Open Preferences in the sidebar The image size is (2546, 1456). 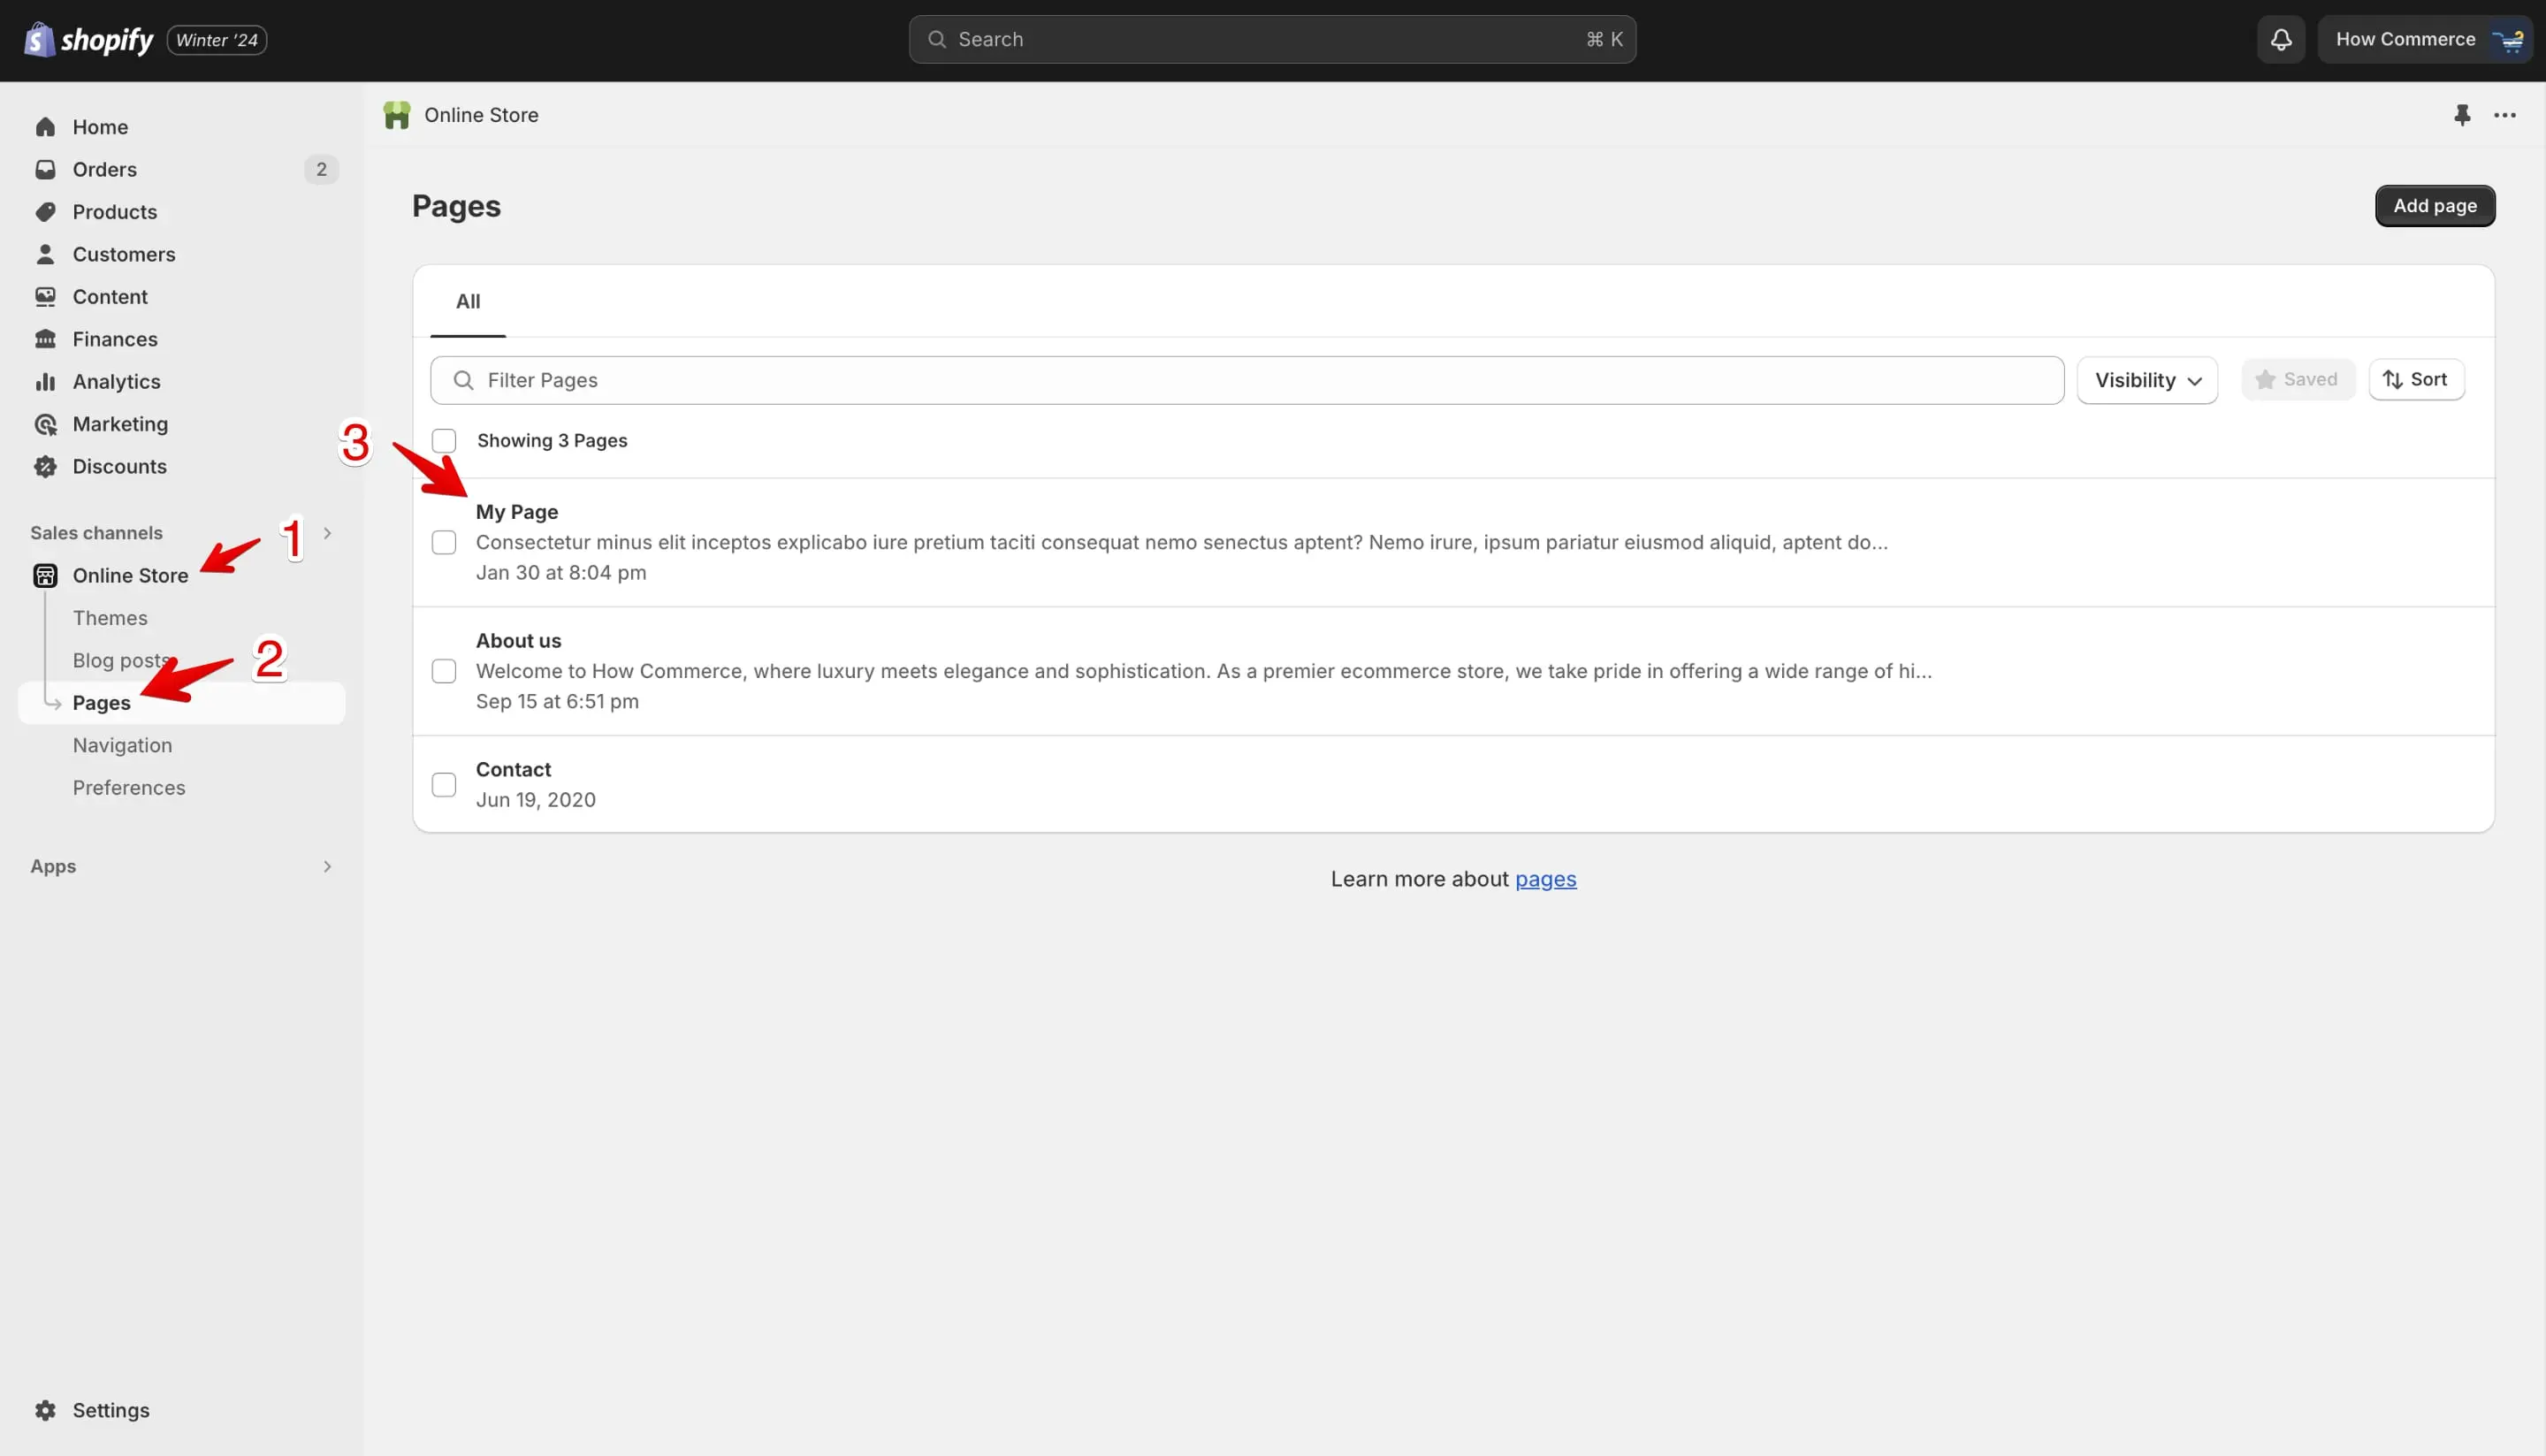point(129,788)
